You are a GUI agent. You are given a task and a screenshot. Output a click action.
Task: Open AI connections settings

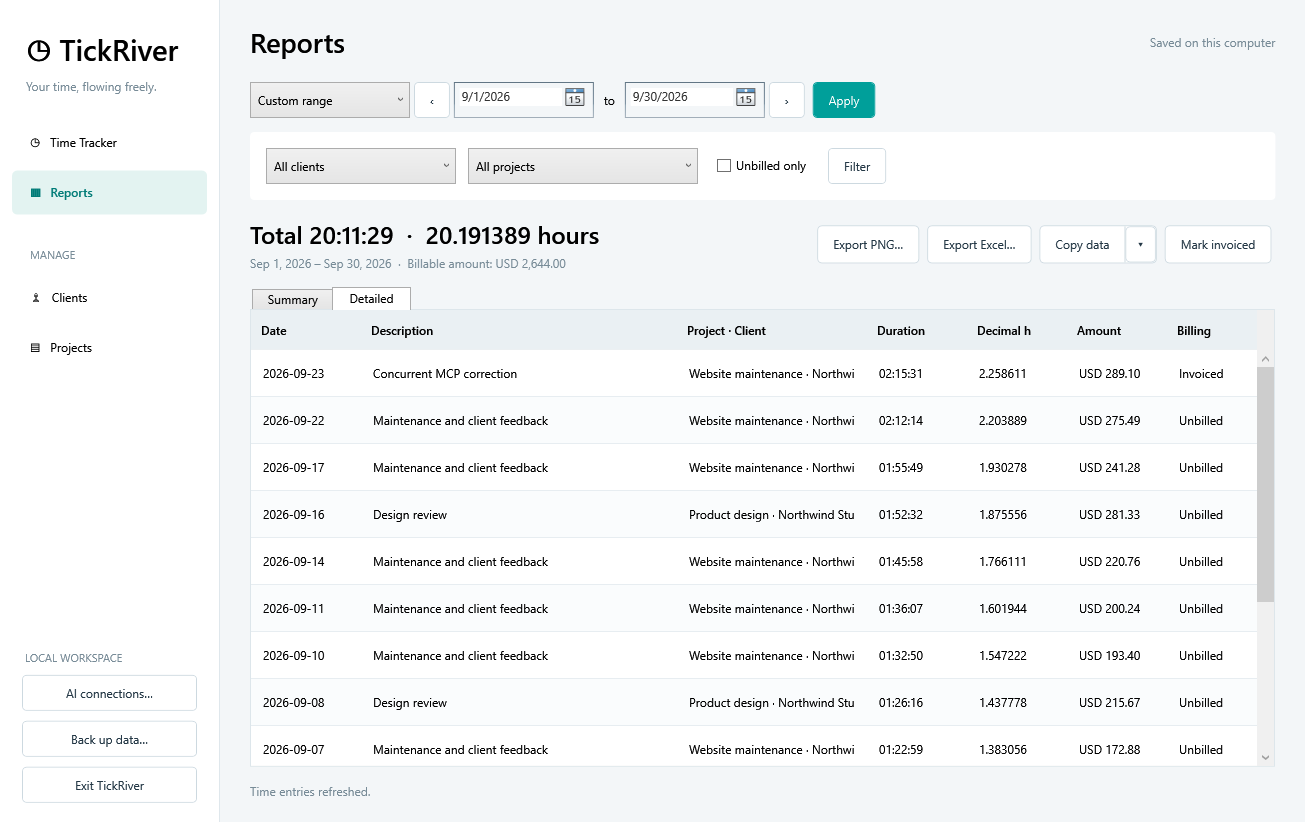110,693
